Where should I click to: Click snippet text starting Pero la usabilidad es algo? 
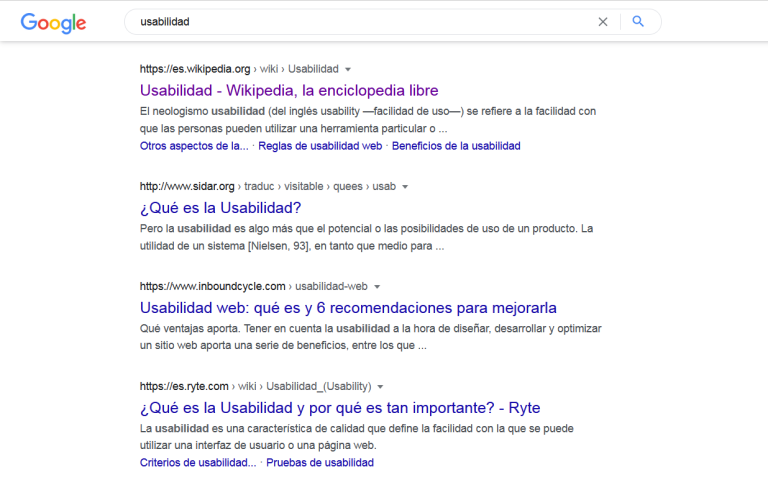(366, 237)
